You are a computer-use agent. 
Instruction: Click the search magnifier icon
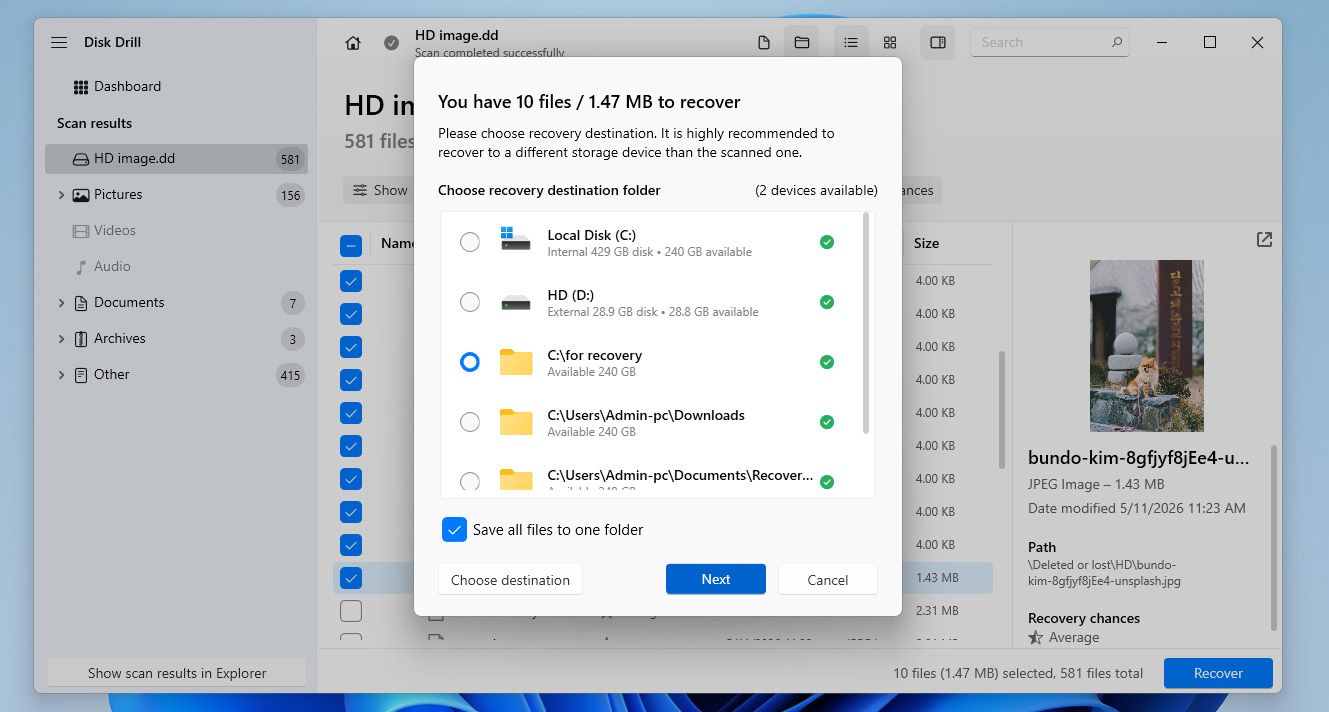1117,43
